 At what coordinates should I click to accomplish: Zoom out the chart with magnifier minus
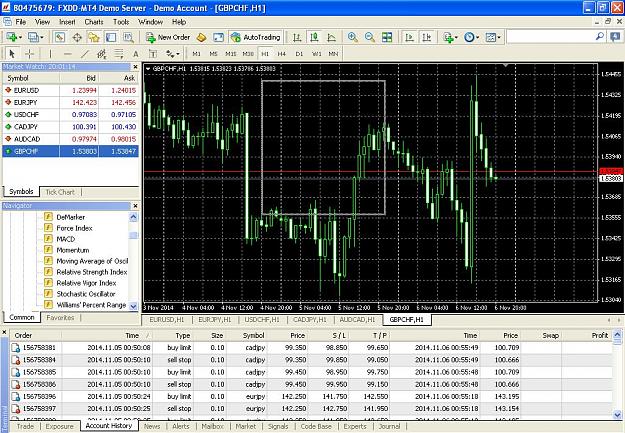click(369, 37)
